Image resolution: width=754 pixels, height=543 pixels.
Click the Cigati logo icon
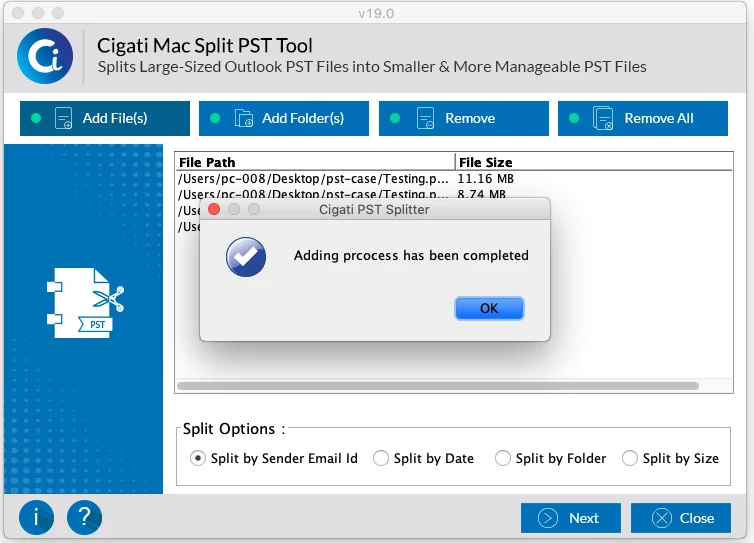pos(45,56)
